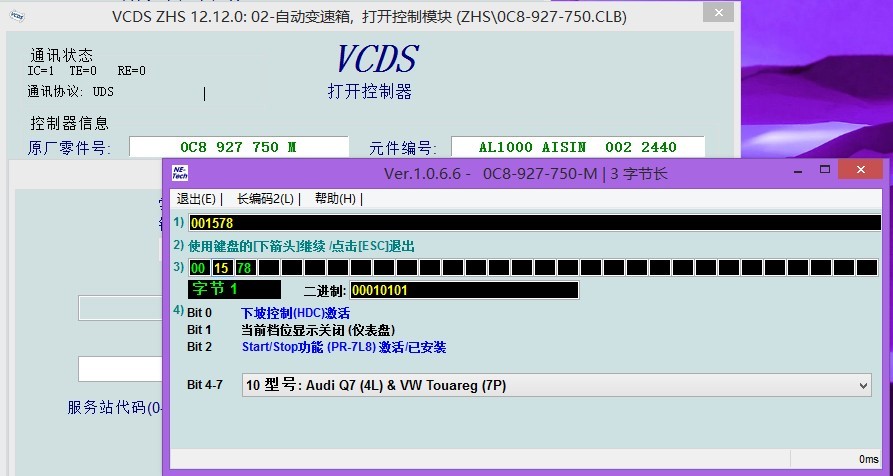Click the 0ms status bar entry
Screen dimensions: 893x476
pyautogui.click(x=869, y=459)
